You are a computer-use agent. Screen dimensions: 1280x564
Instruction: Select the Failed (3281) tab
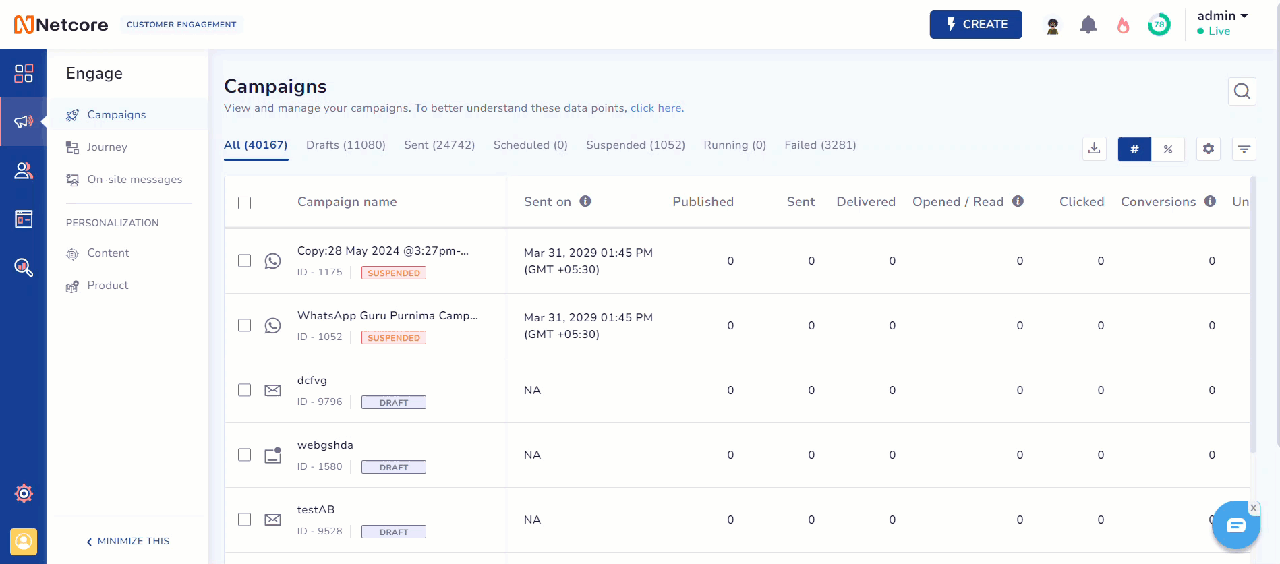(x=820, y=145)
